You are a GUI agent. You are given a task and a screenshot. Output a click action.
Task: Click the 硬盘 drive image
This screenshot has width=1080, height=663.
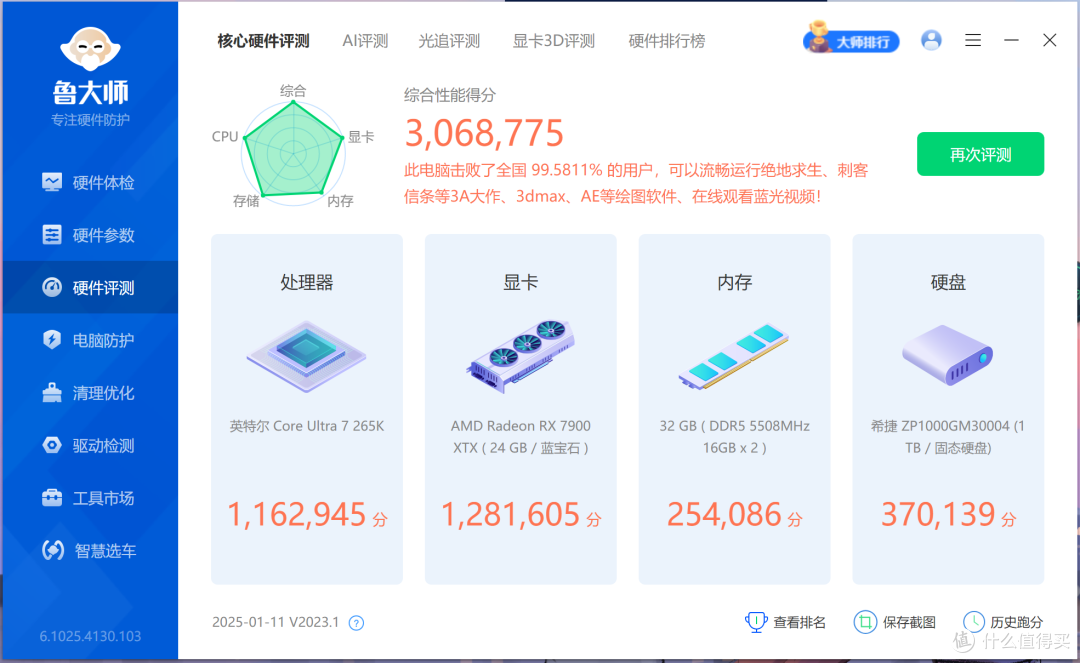tap(948, 355)
